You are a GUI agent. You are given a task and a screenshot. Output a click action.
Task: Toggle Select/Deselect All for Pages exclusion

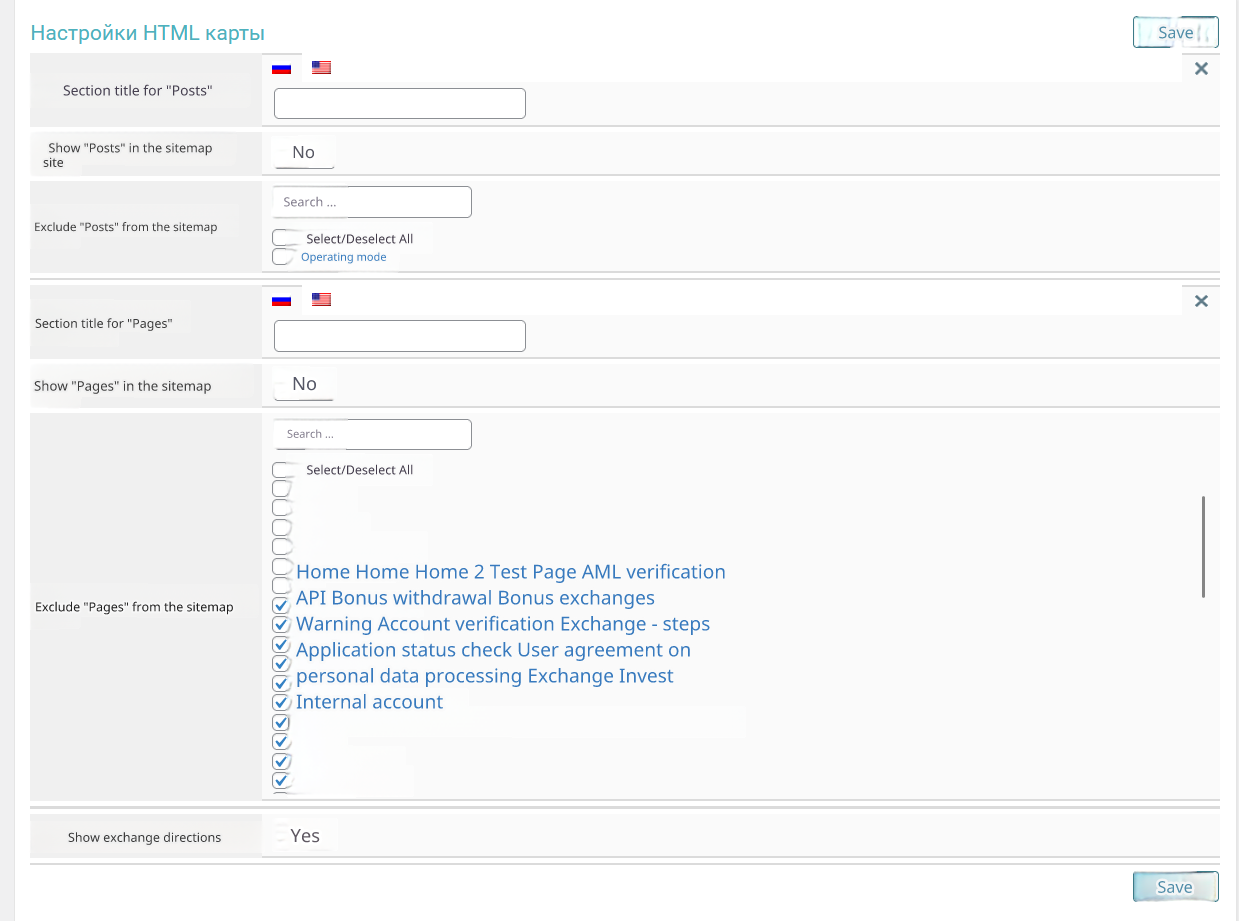pyautogui.click(x=283, y=470)
